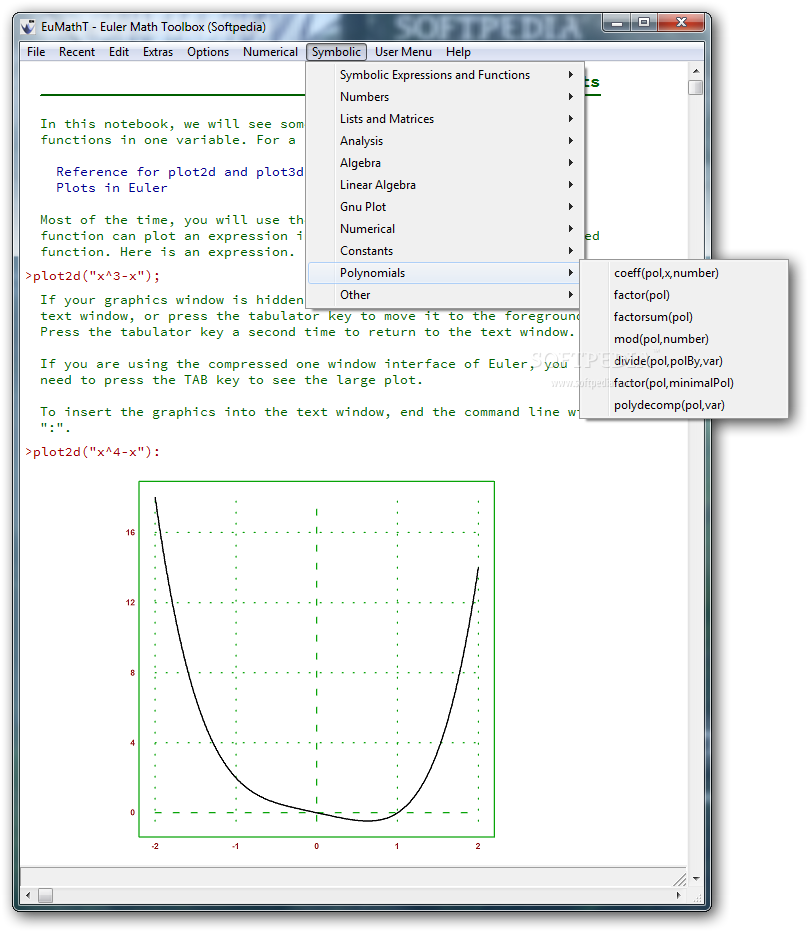Close the EuMathT window
This screenshot has width=809, height=932.
point(681,23)
